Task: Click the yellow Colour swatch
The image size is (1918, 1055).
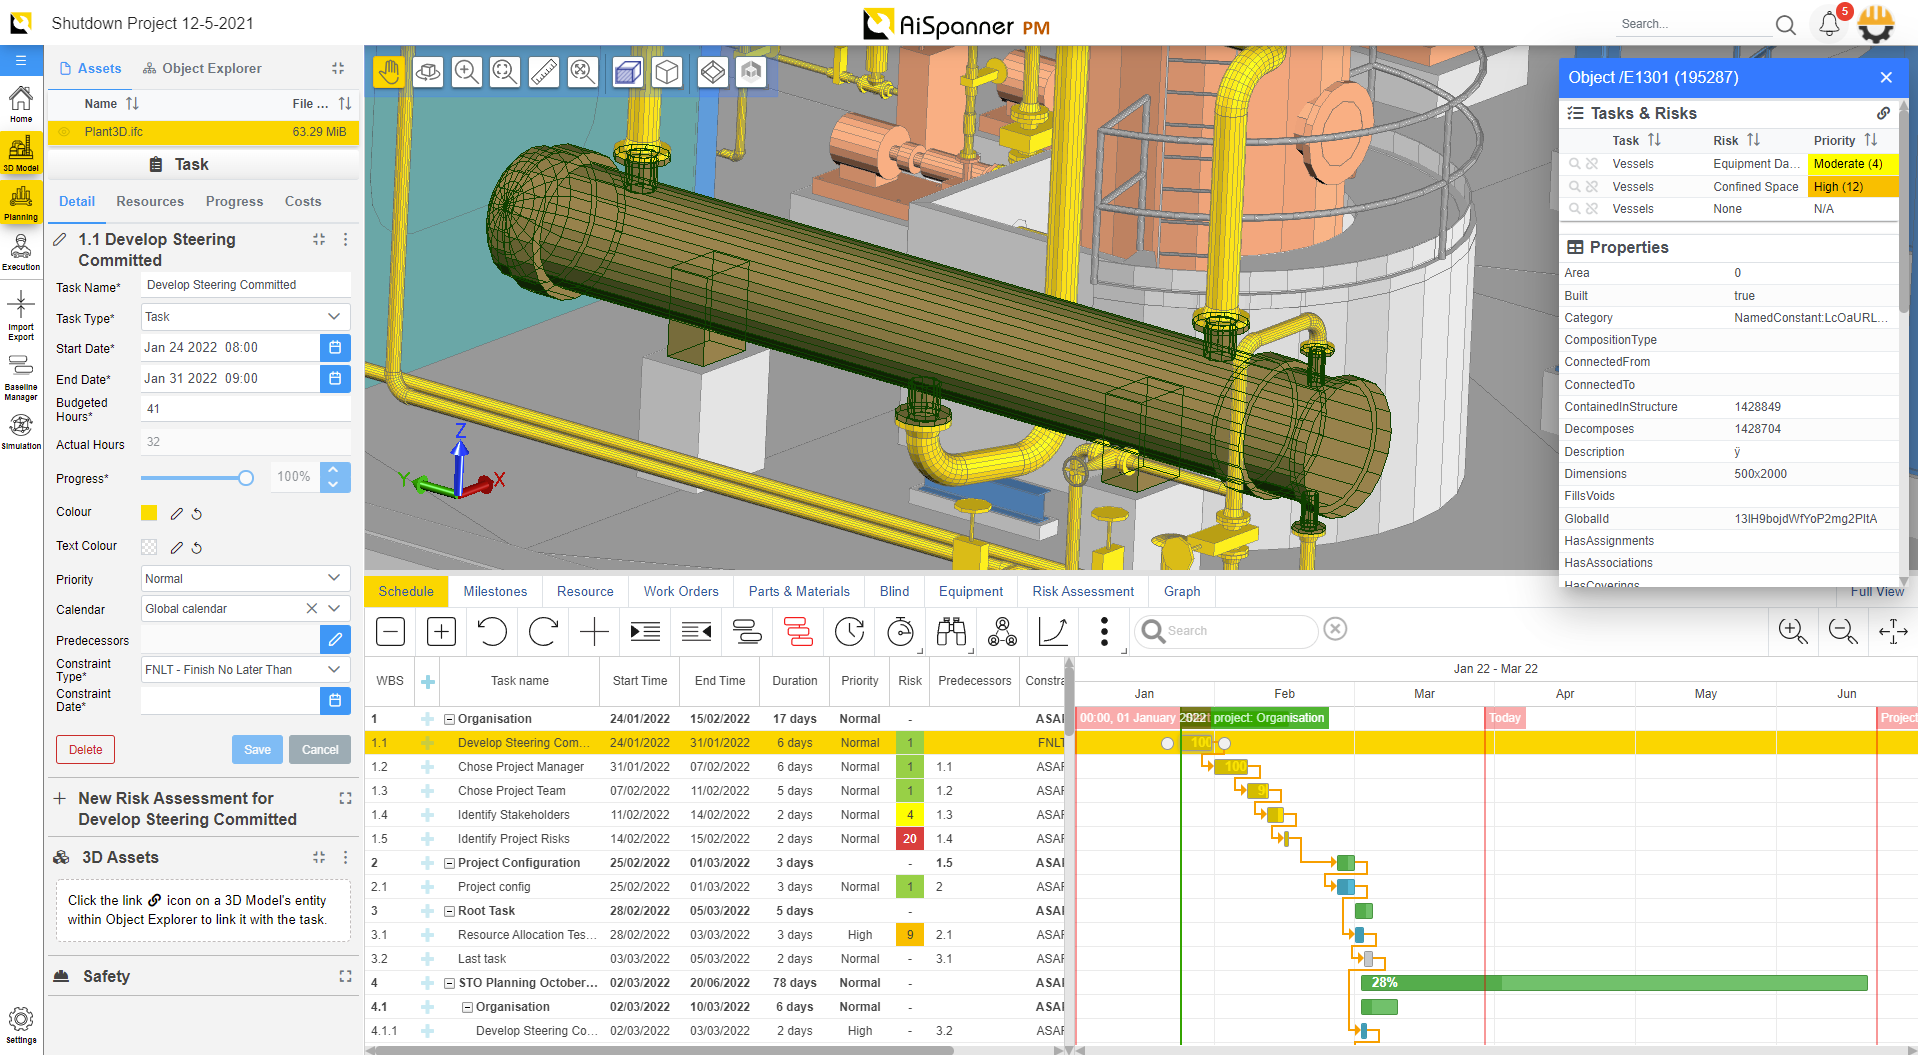Action: point(149,513)
